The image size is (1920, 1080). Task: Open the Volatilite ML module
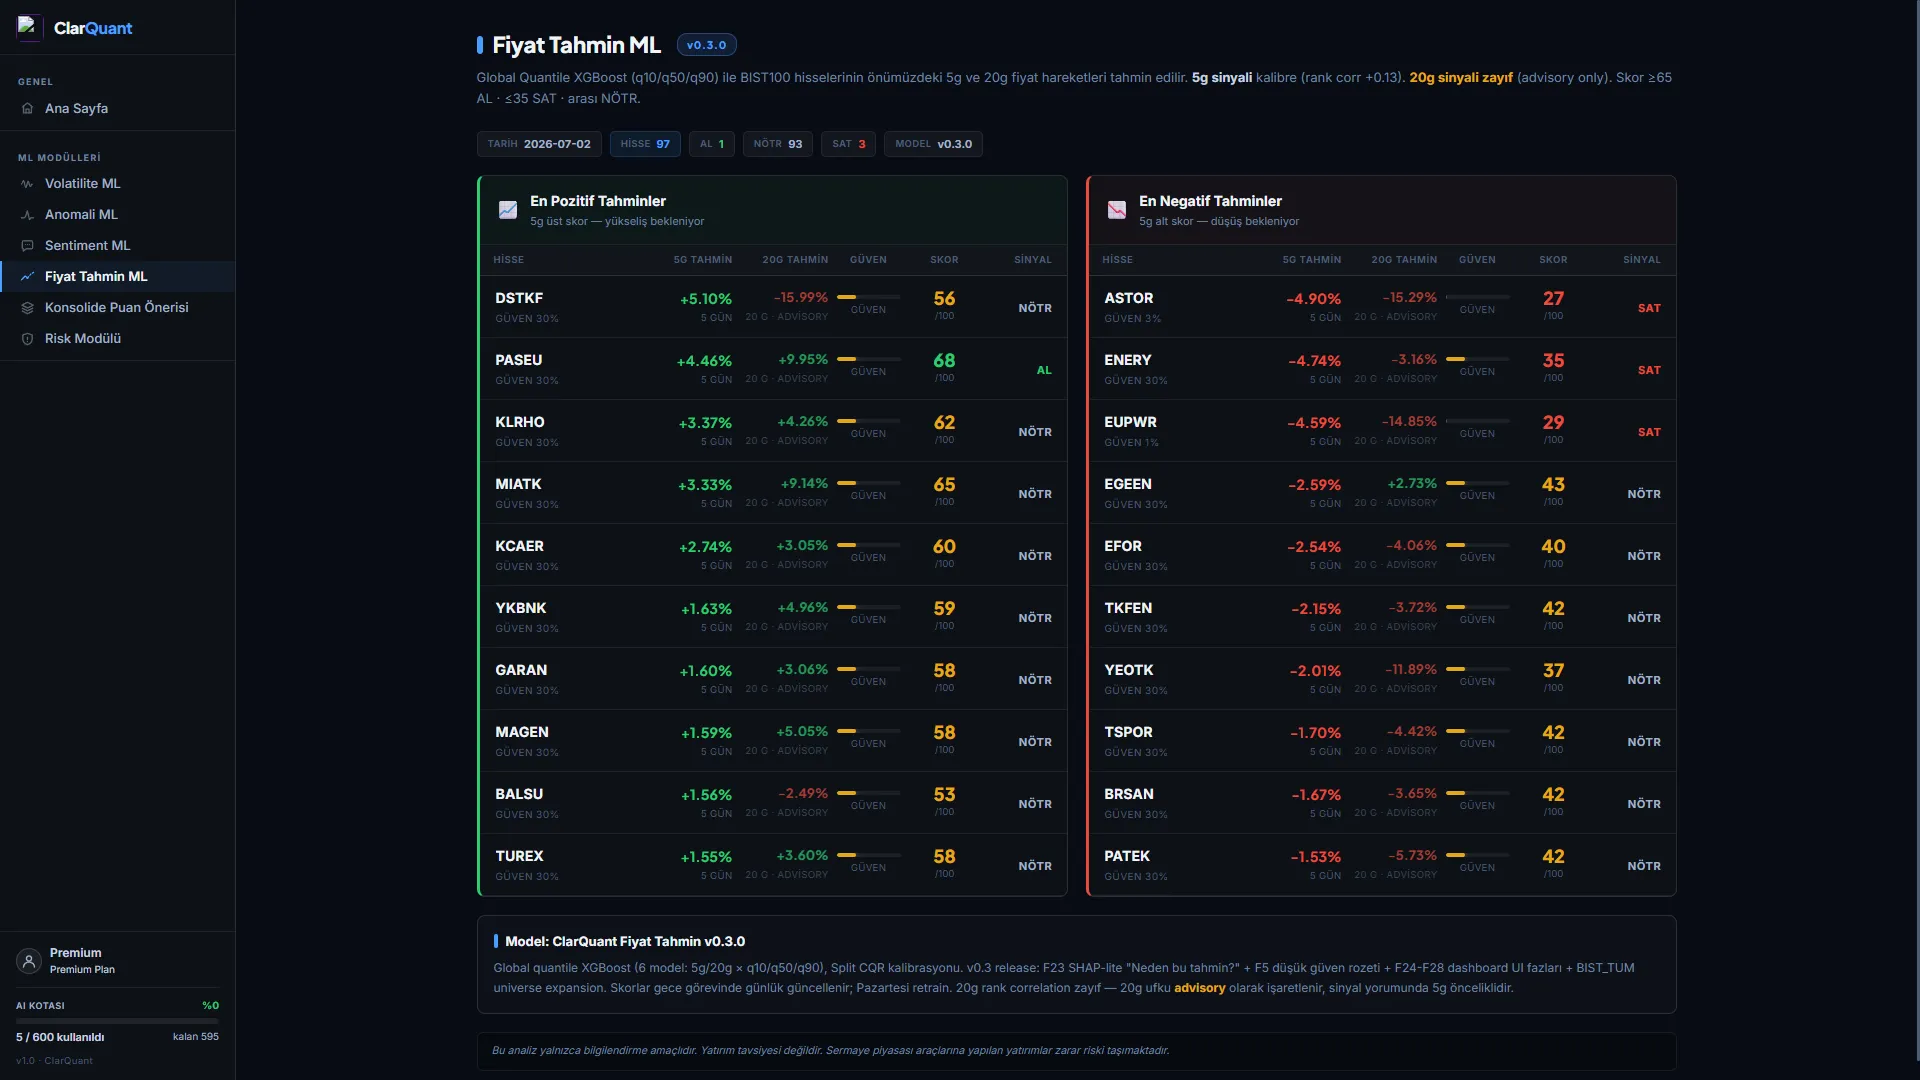(117, 184)
